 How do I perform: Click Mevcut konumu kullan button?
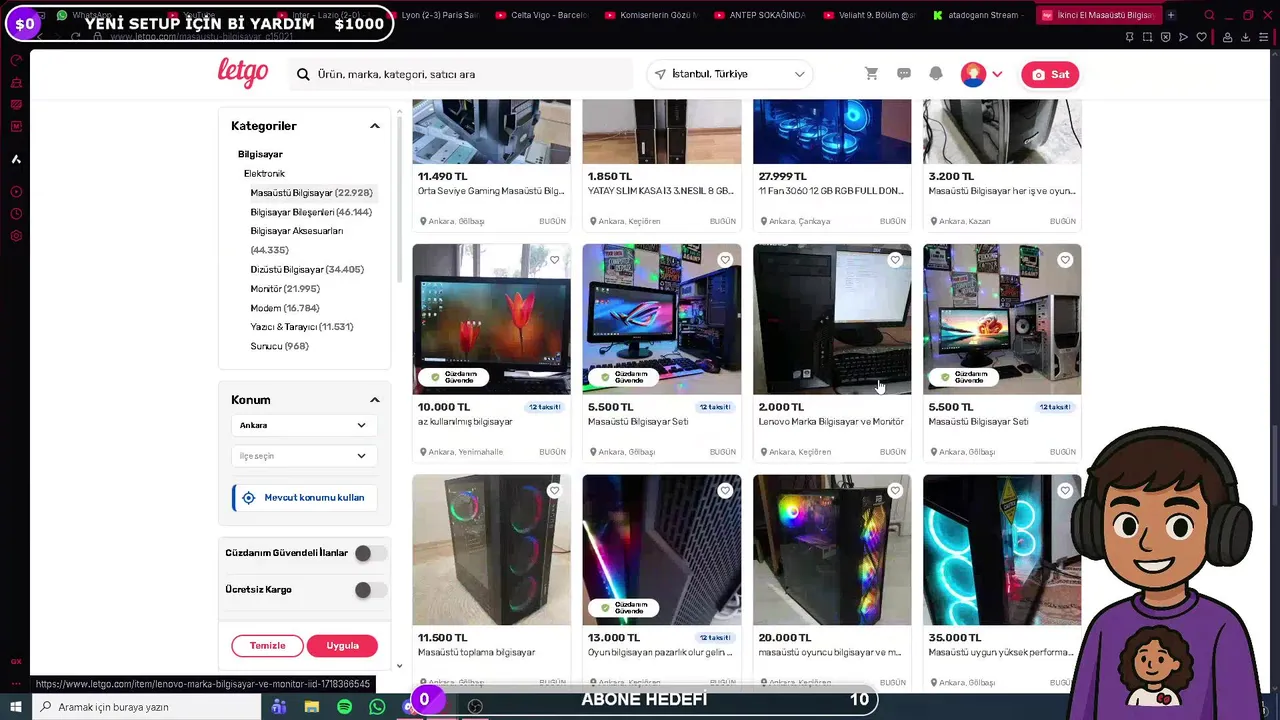(x=305, y=497)
